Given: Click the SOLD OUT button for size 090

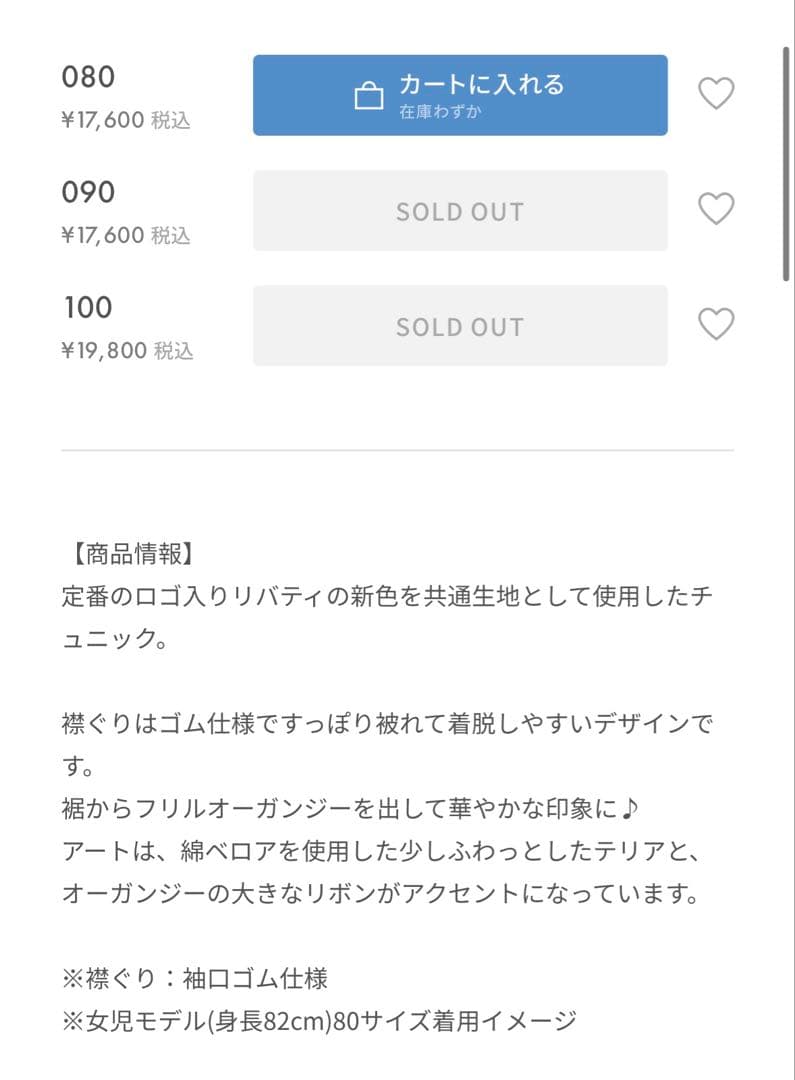Looking at the screenshot, I should point(460,211).
